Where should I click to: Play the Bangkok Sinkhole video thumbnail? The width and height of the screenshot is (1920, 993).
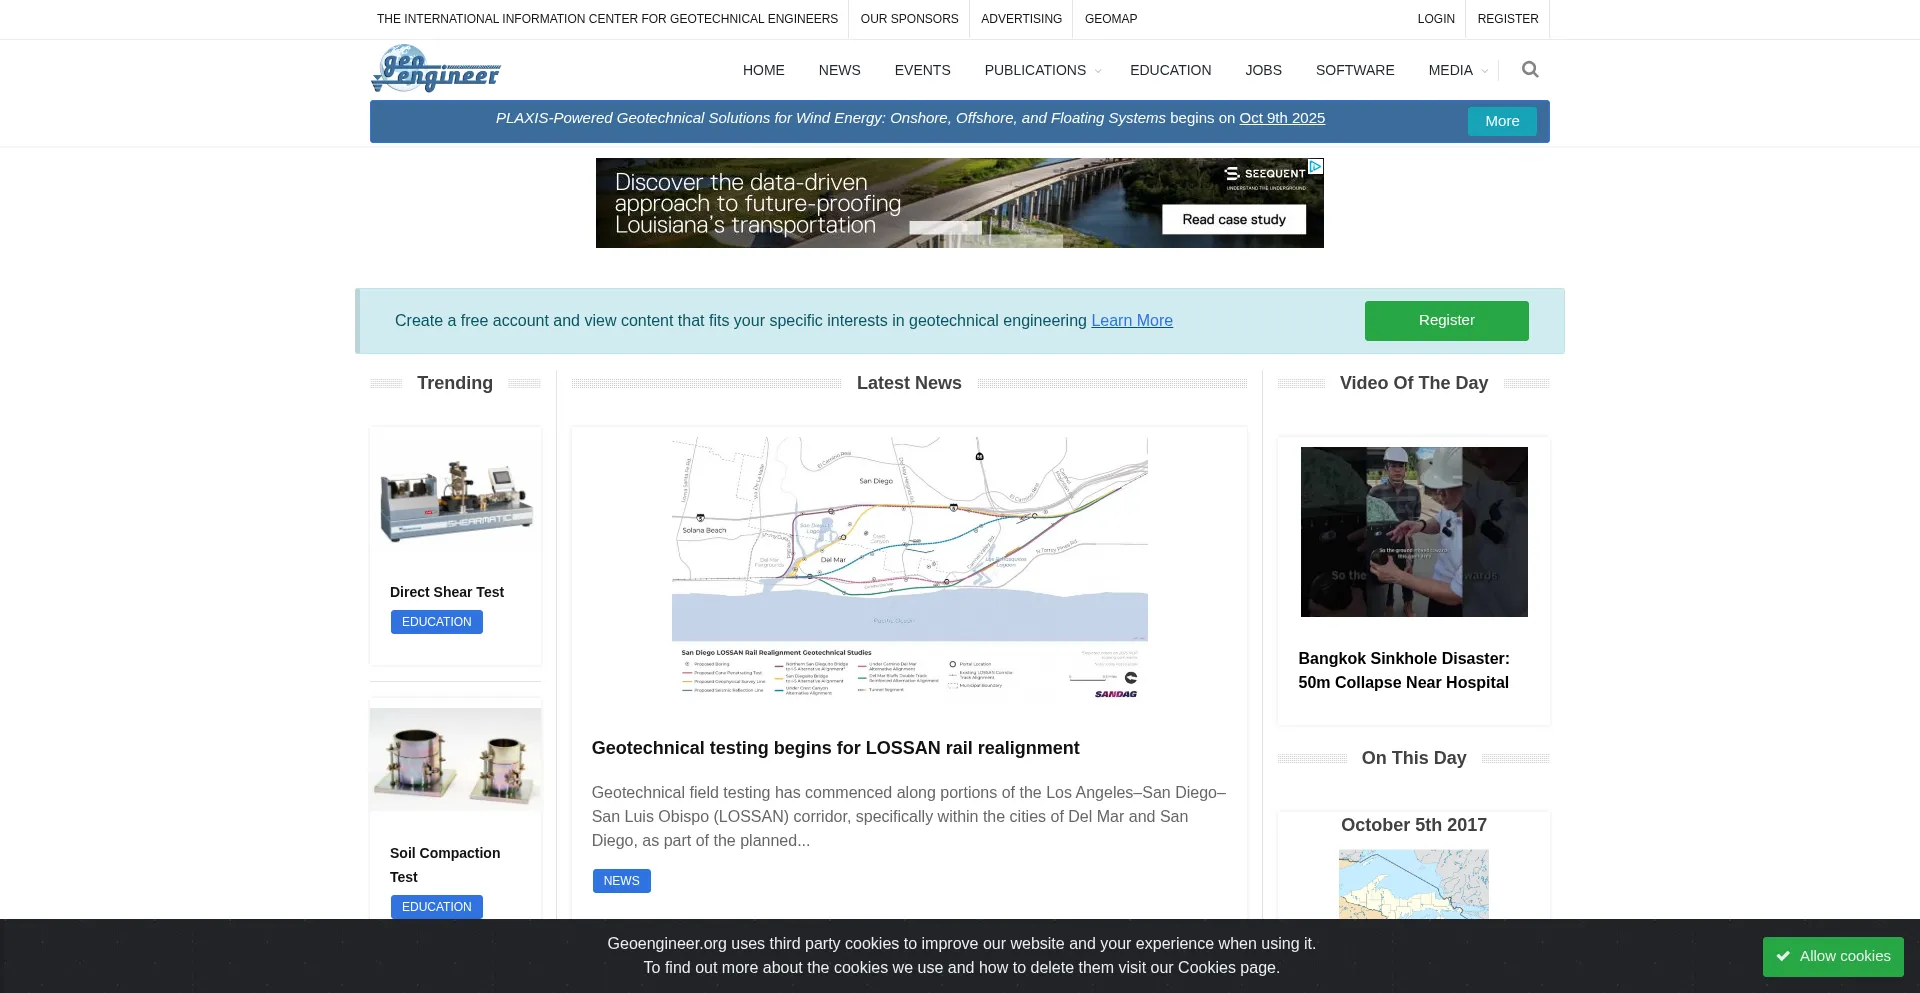[1413, 531]
